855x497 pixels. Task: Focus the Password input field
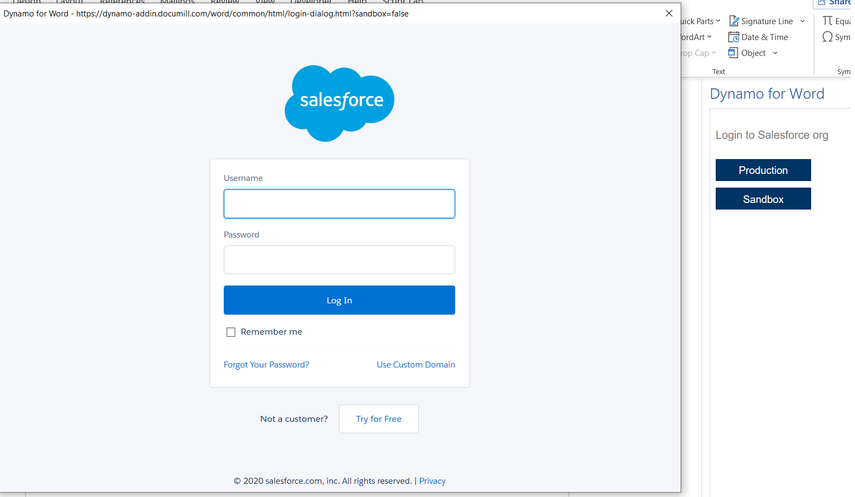coord(339,260)
